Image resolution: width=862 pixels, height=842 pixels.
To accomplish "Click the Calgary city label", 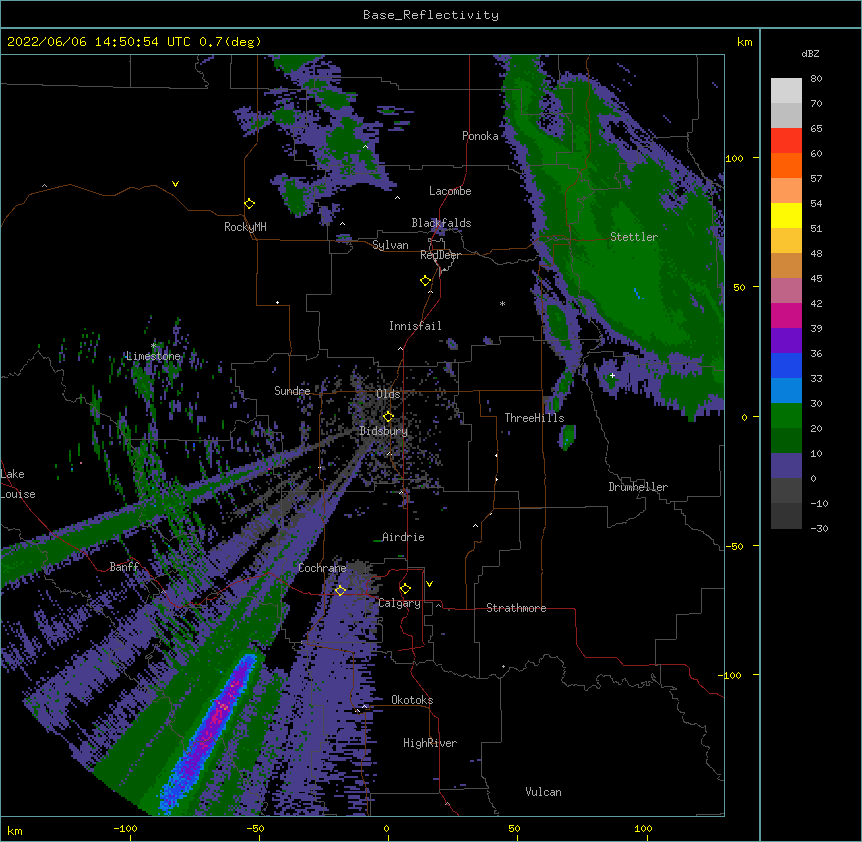I will tap(400, 603).
